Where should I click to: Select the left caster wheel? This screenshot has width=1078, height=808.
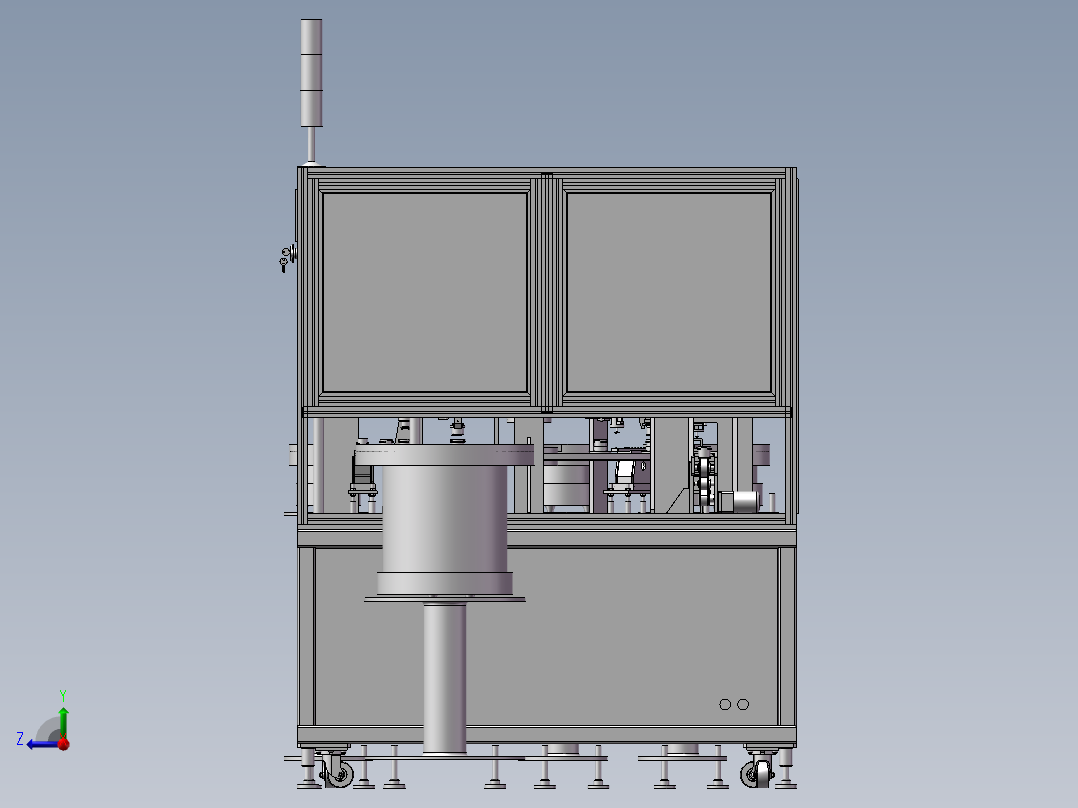pyautogui.click(x=340, y=774)
